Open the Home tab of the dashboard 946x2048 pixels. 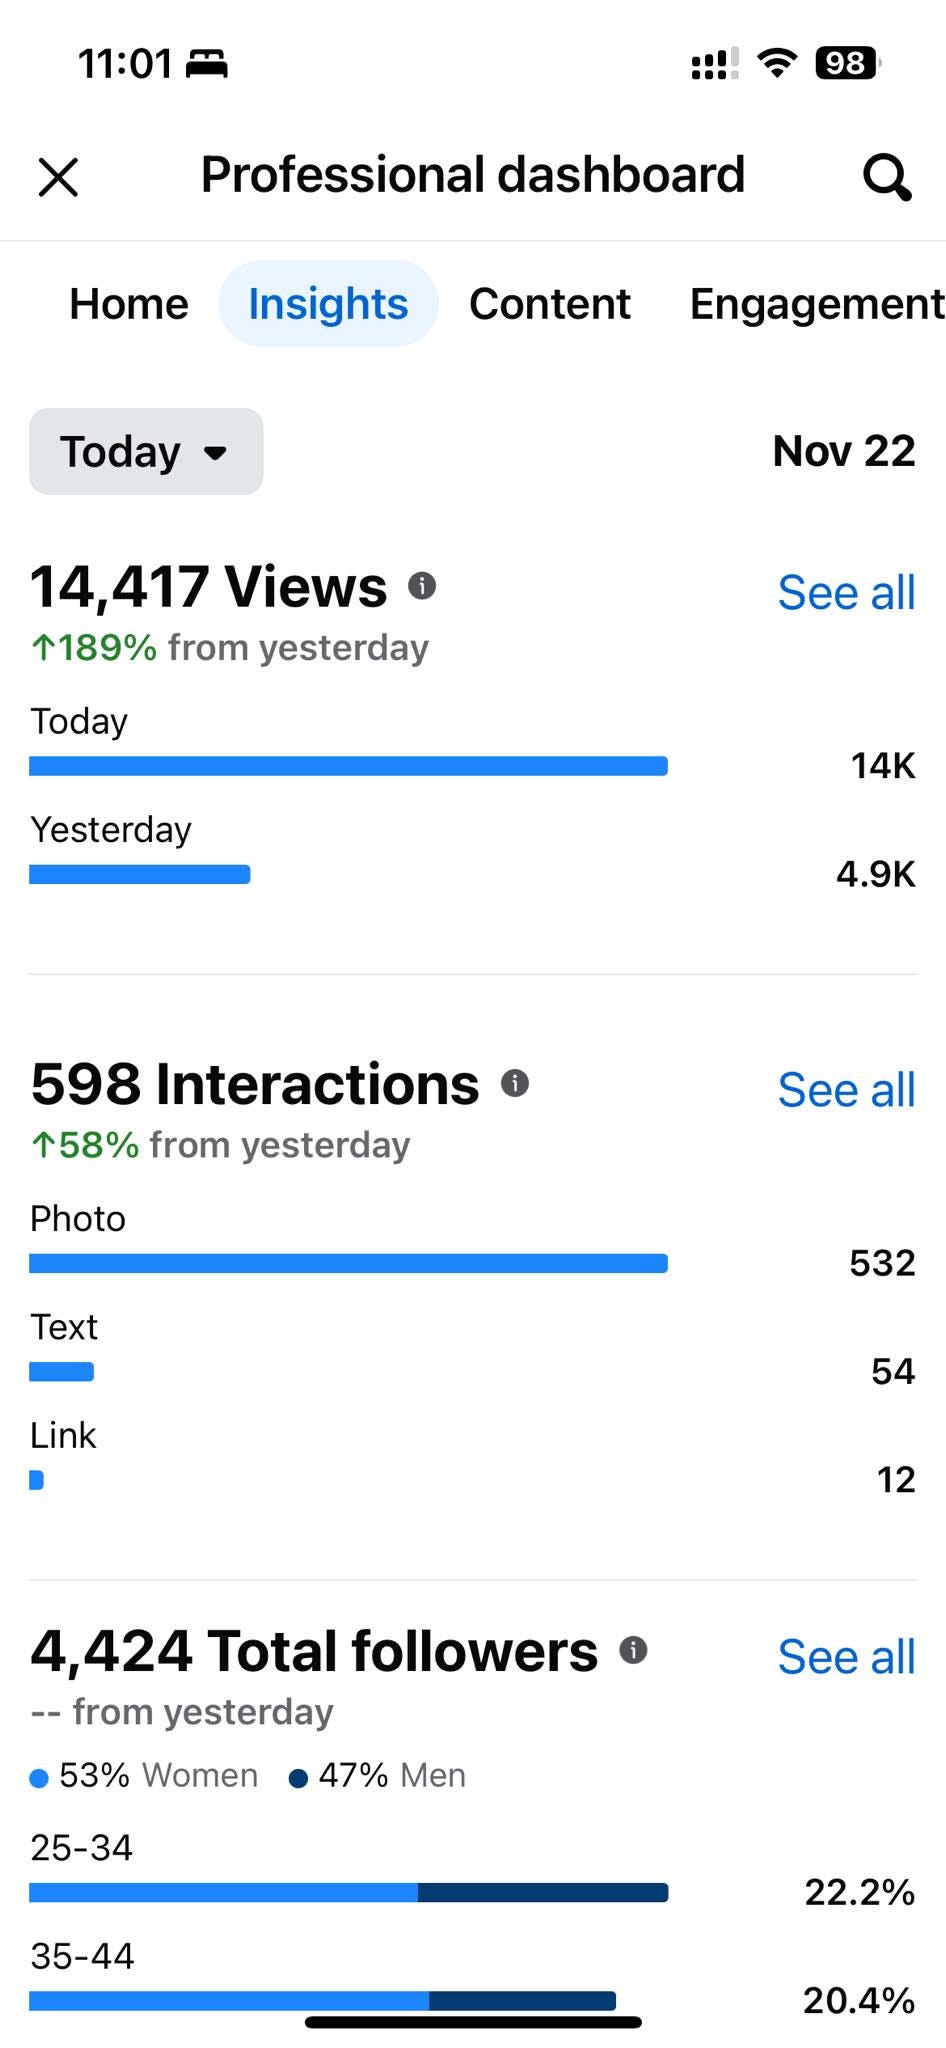[x=128, y=303]
